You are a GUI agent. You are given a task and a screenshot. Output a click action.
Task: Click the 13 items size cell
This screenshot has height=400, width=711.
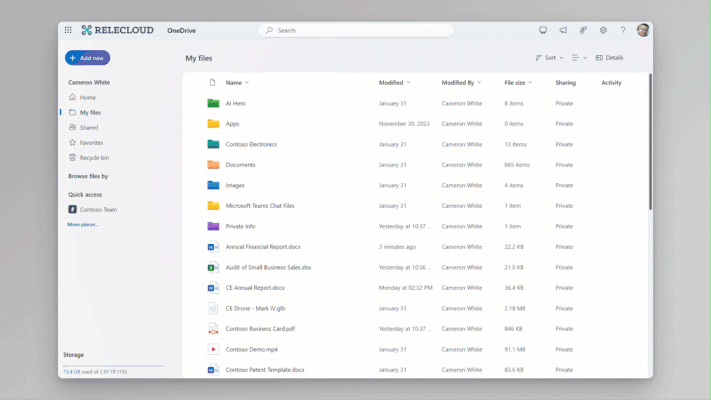(x=516, y=144)
